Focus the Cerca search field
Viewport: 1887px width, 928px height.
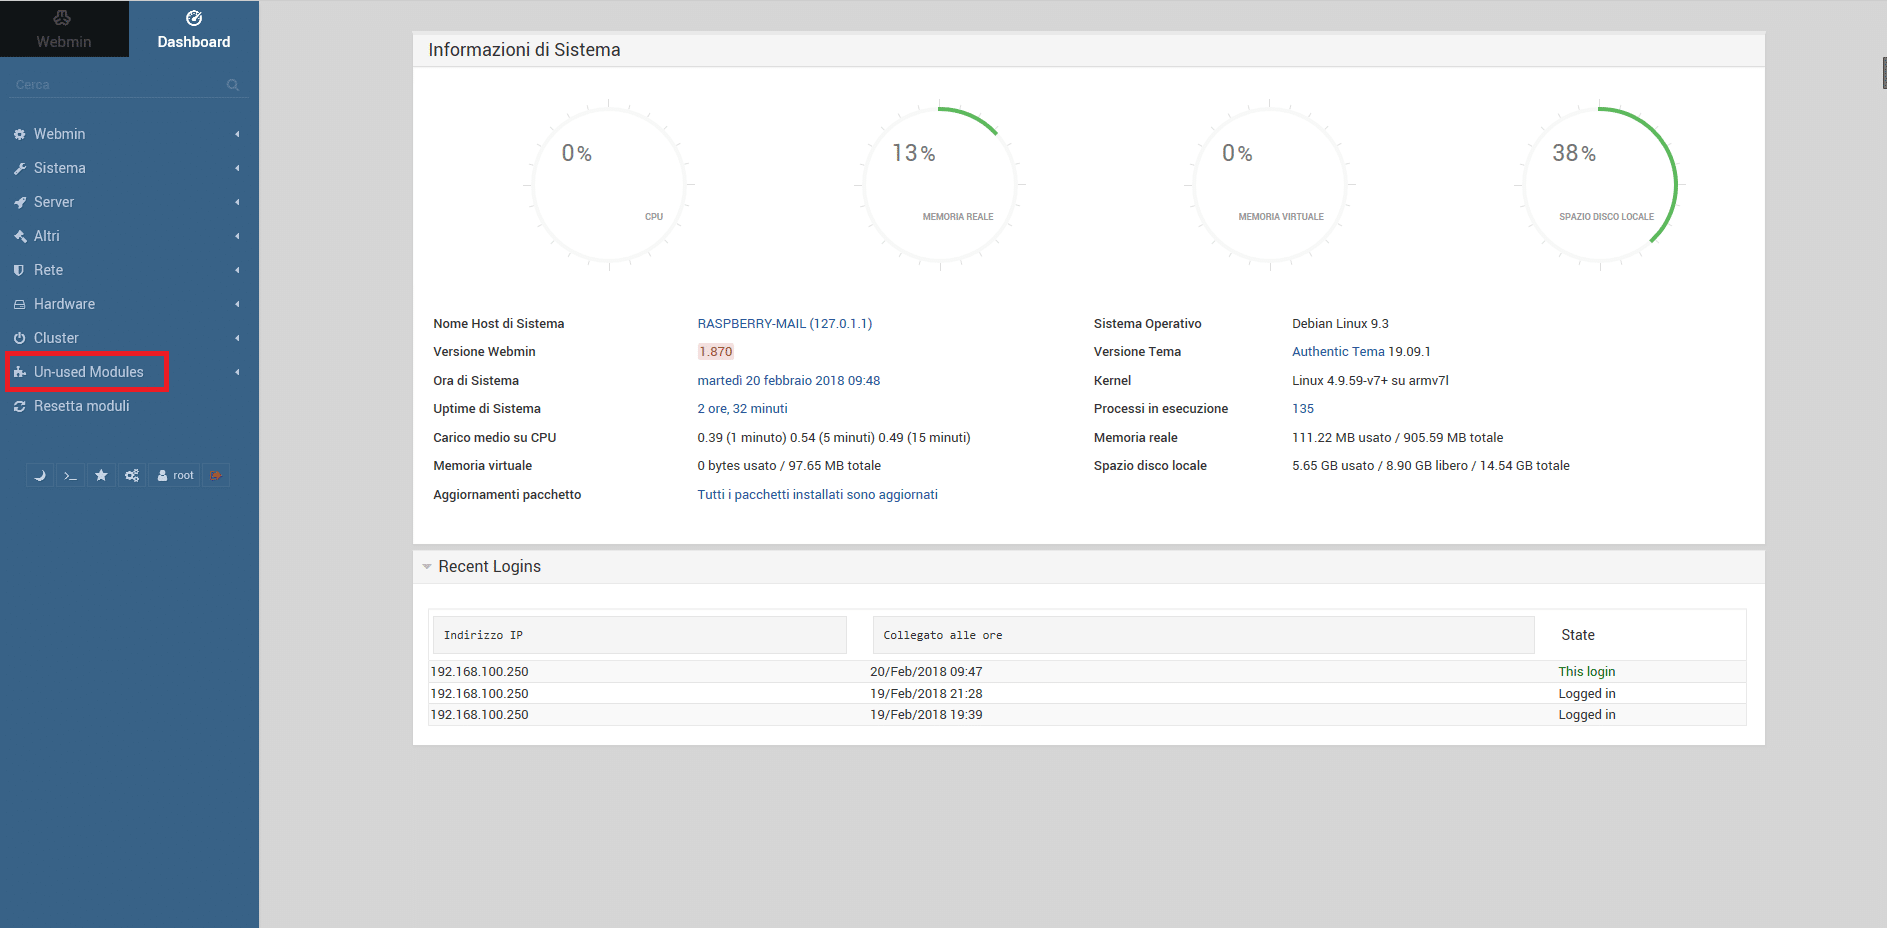pos(118,85)
